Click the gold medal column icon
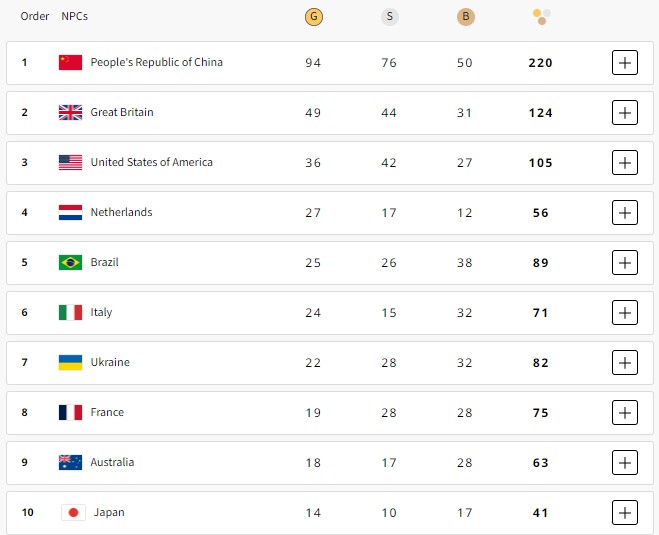This screenshot has width=659, height=535. pyautogui.click(x=313, y=16)
